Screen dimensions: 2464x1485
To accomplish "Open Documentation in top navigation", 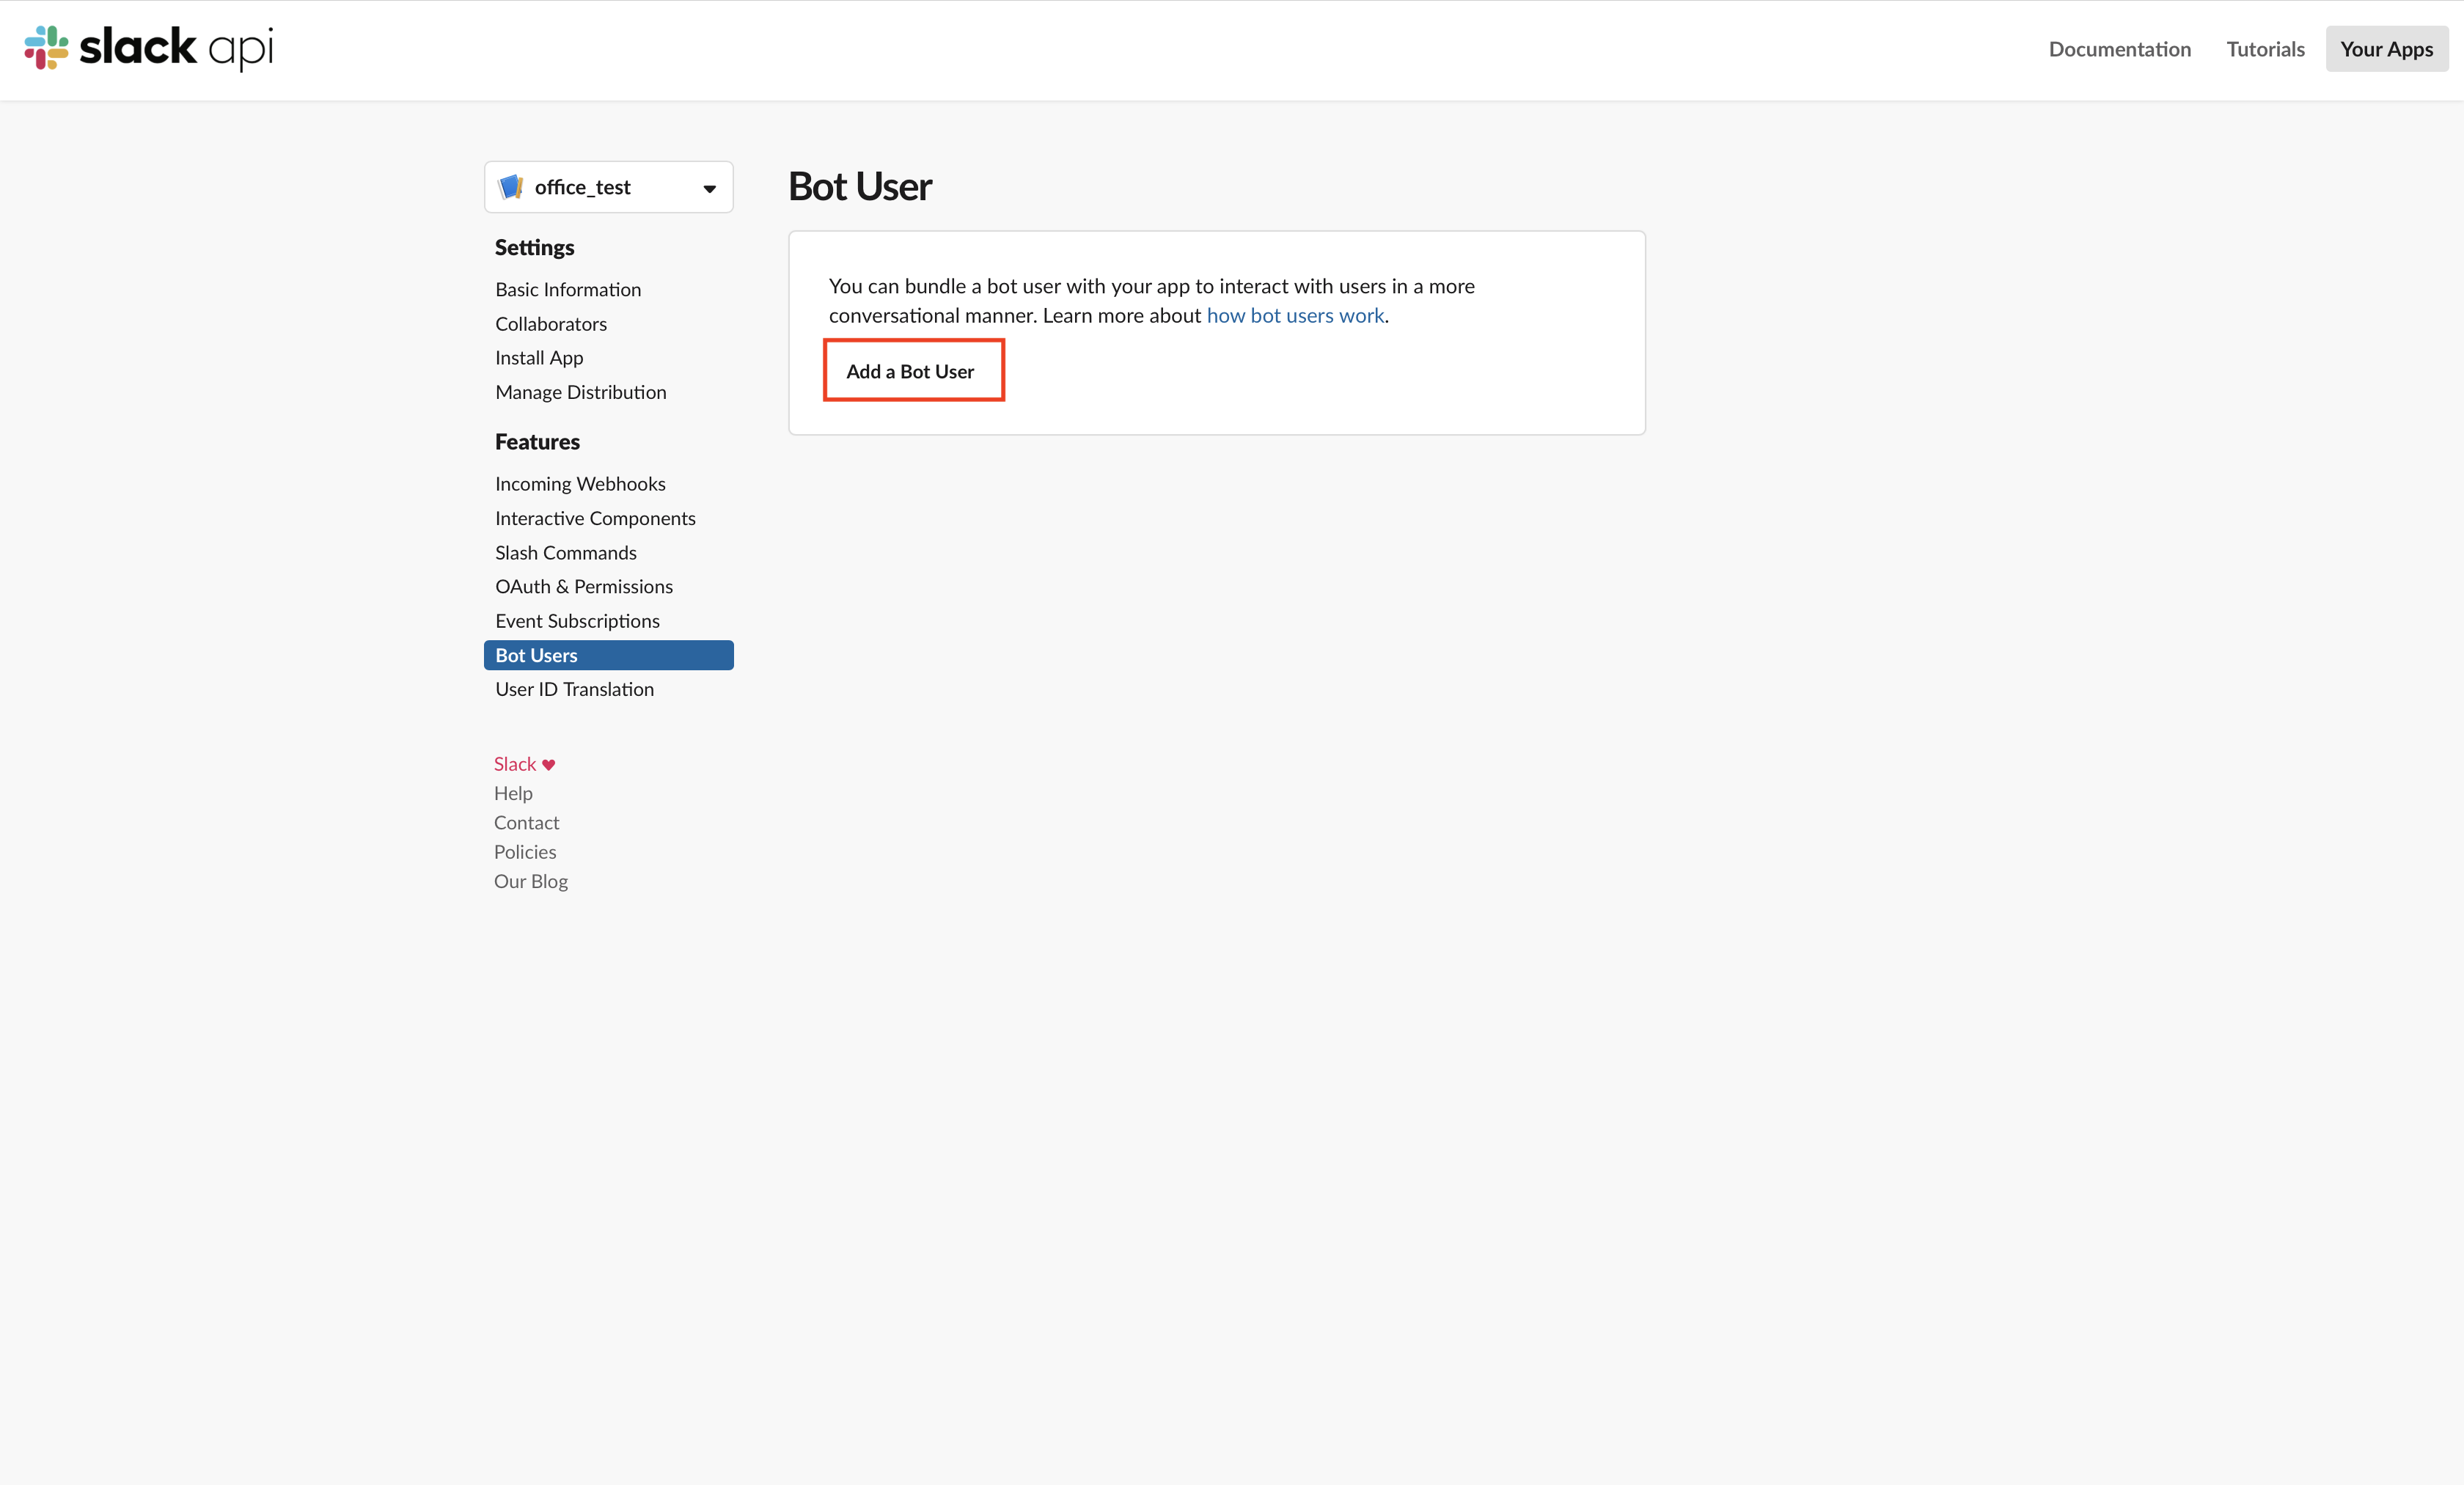I will click(2119, 49).
